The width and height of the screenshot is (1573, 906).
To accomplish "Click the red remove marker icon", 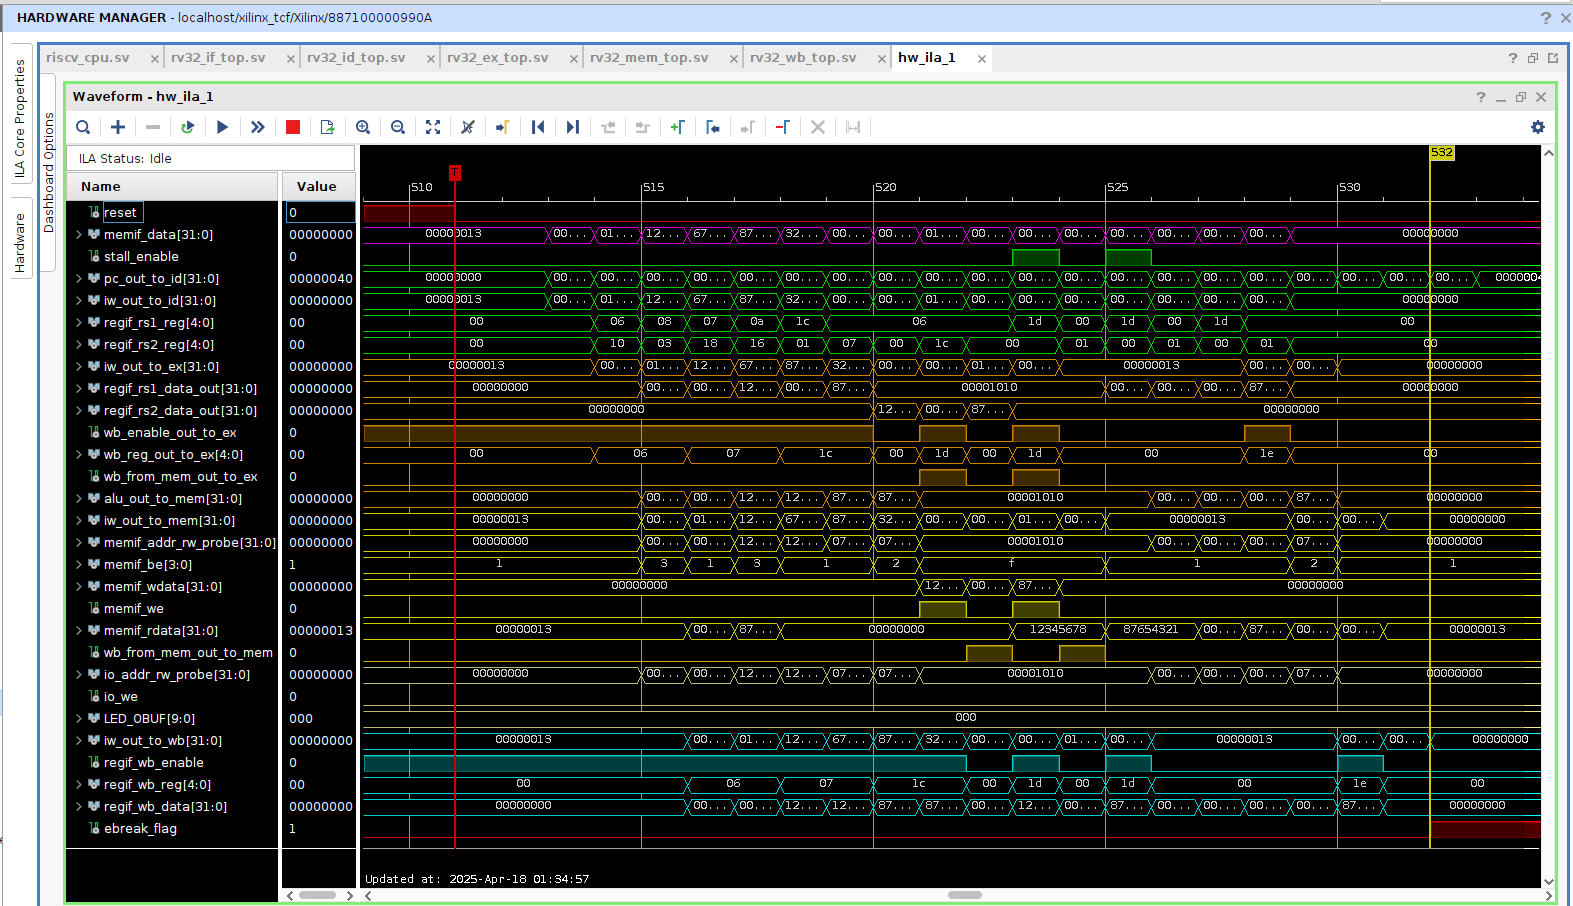I will coord(783,127).
